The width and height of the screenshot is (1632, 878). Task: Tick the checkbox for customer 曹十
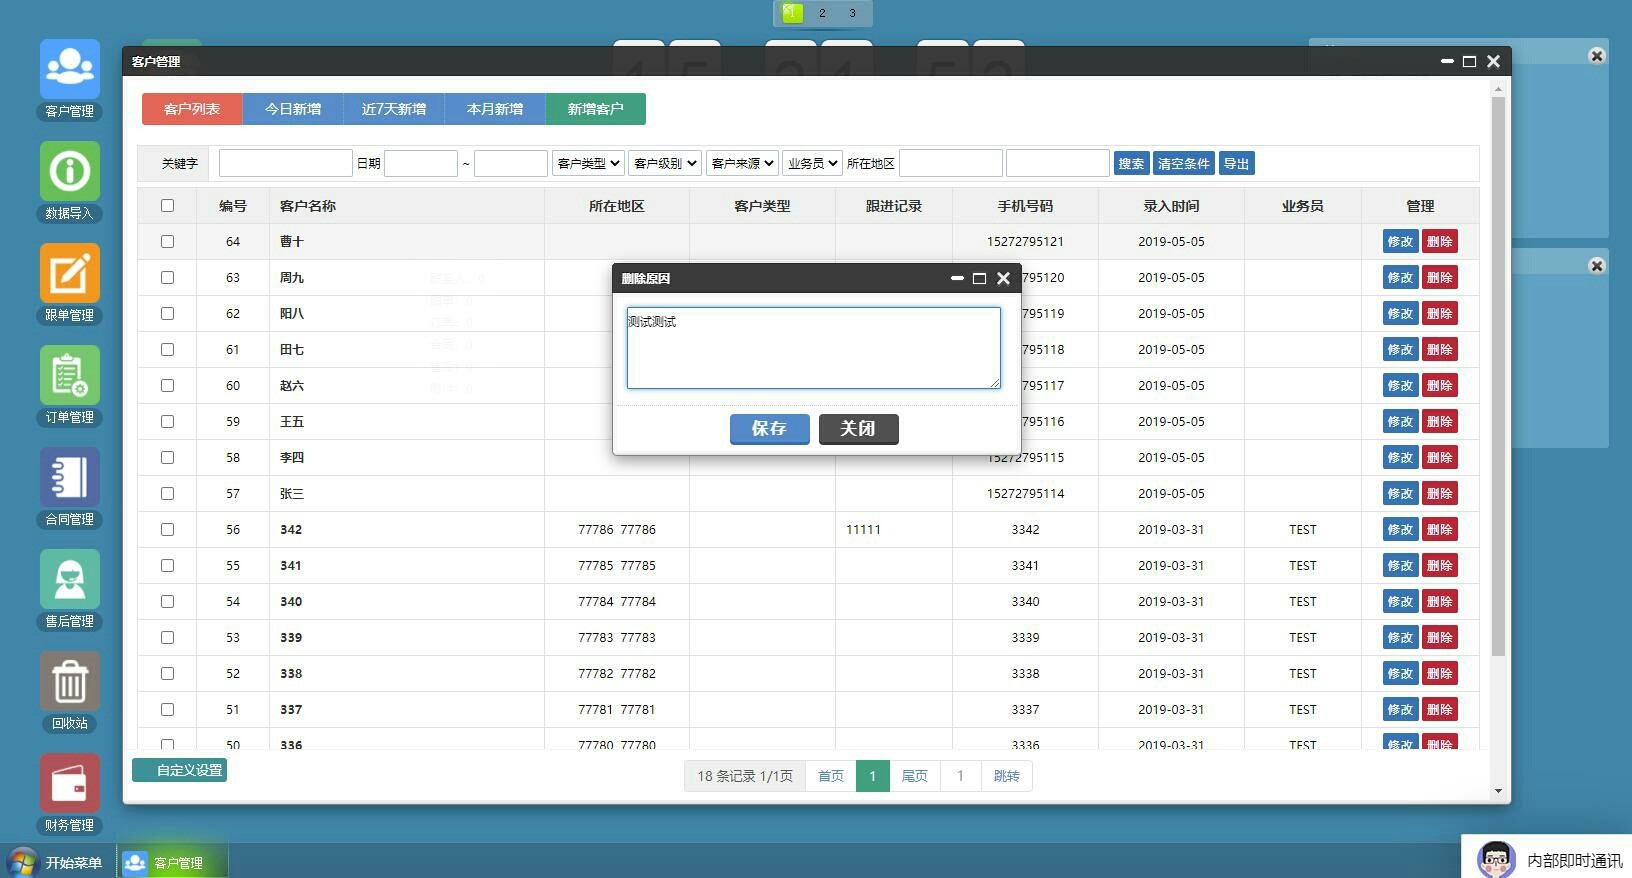167,241
